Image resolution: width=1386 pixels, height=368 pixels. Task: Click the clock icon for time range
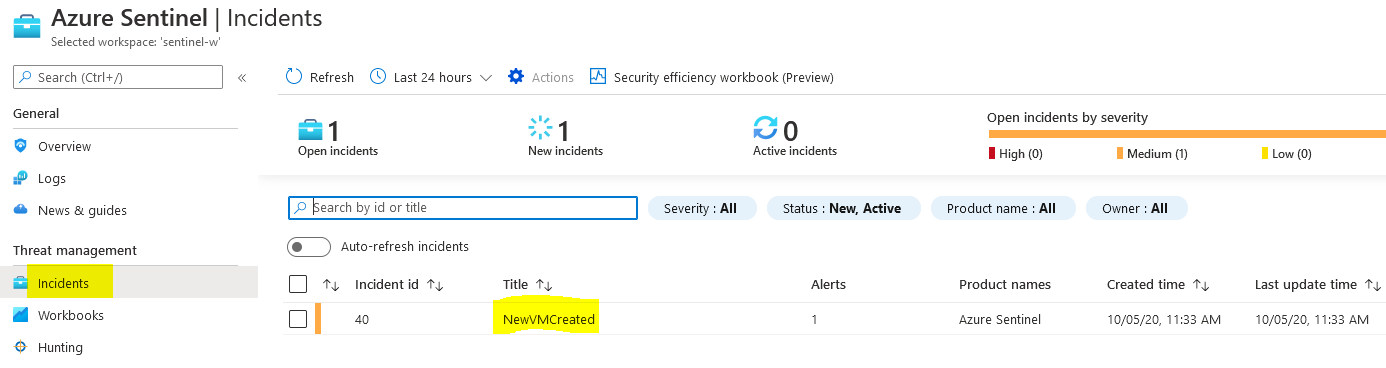378,77
